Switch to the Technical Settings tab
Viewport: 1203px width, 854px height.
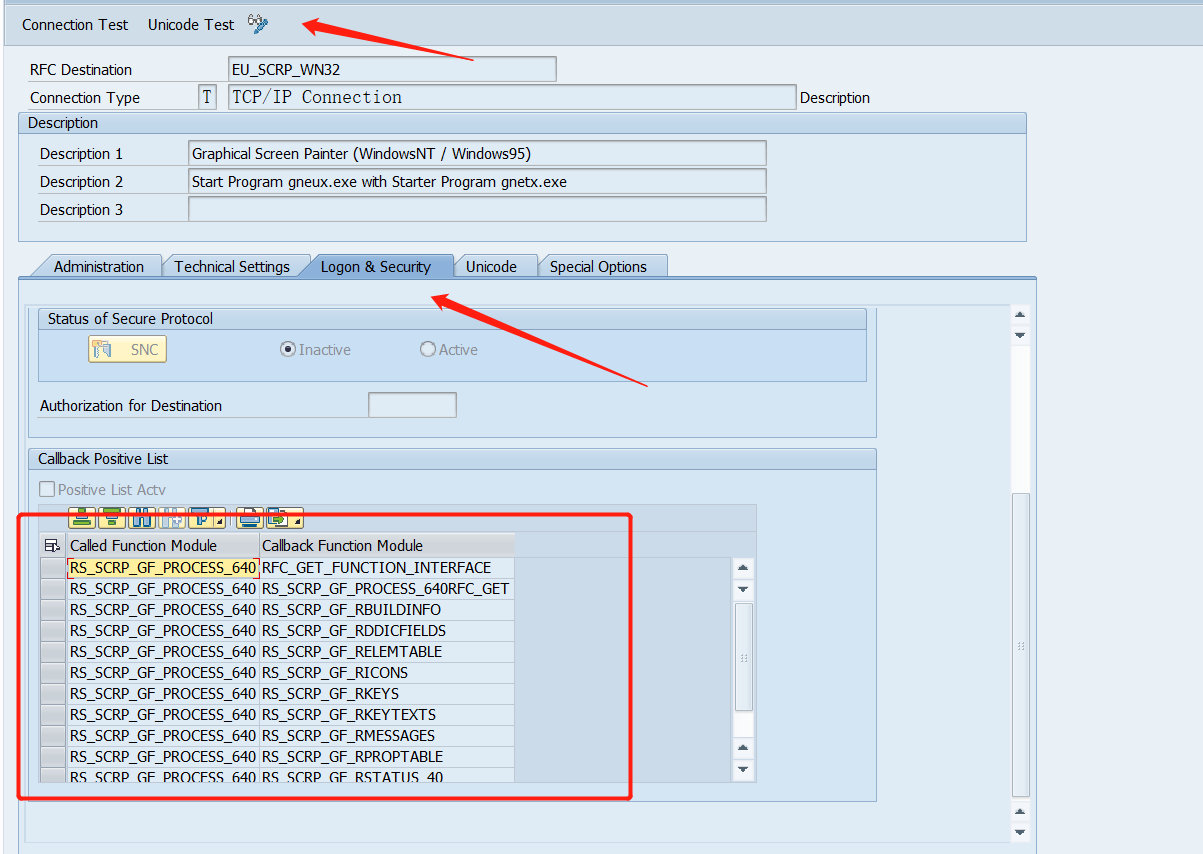[x=235, y=265]
